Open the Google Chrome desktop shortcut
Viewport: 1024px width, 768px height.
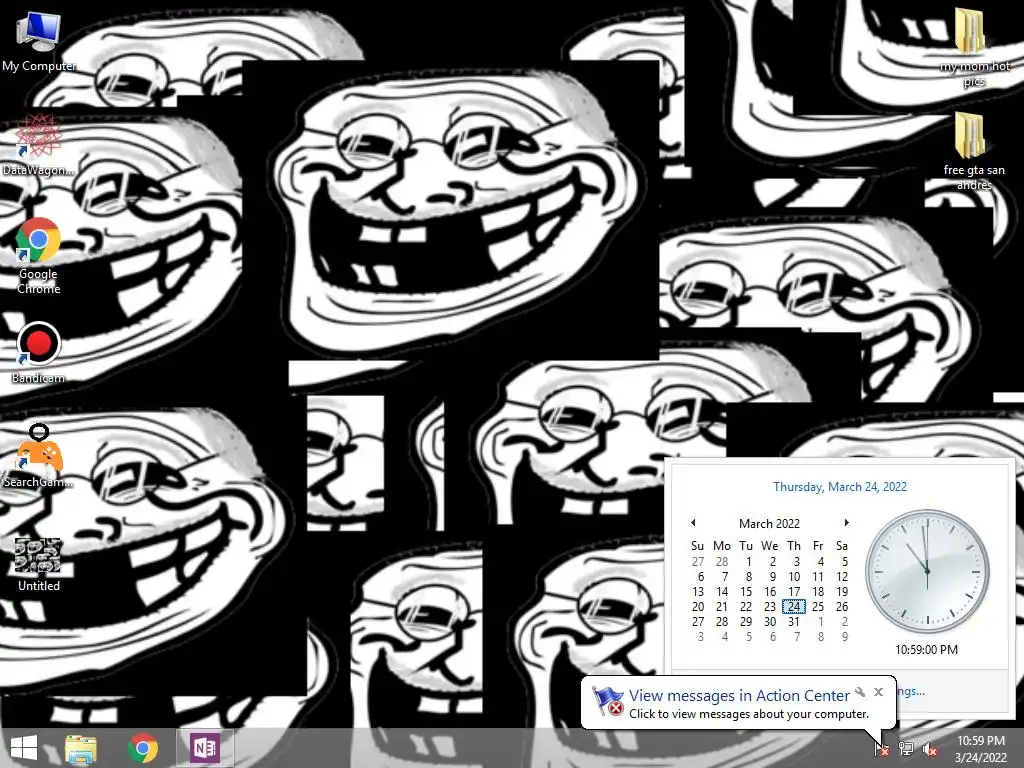[x=39, y=256]
